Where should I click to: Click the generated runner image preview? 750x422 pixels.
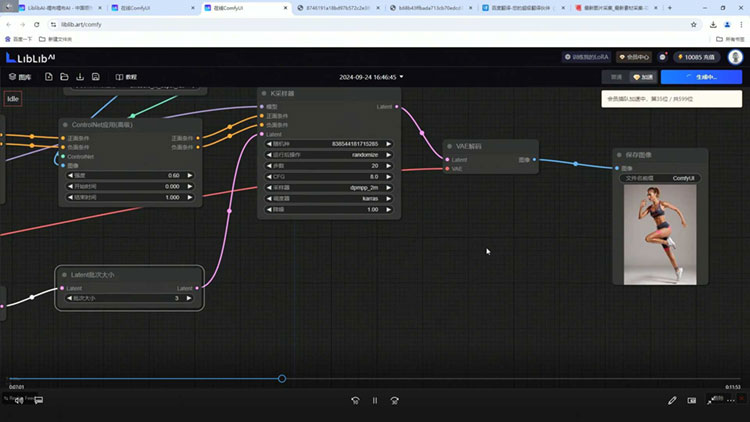tap(659, 234)
